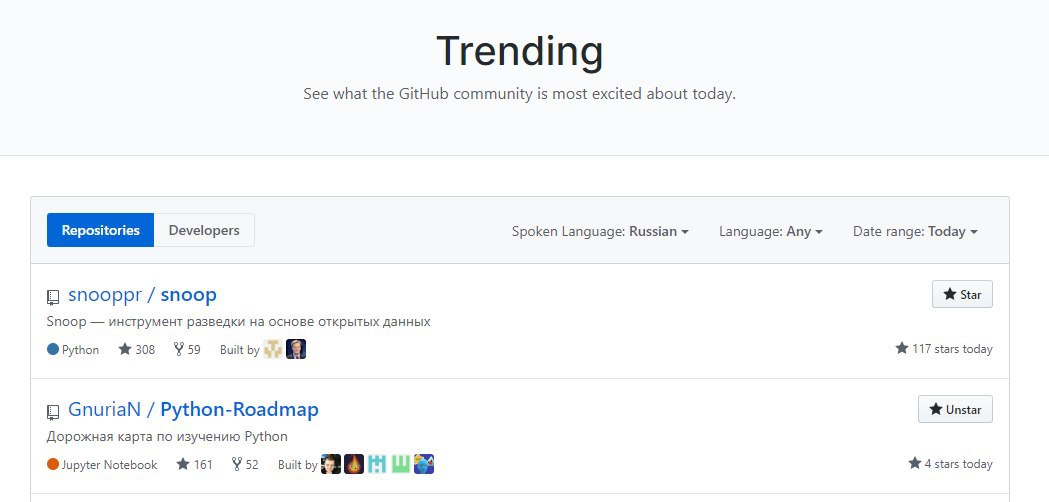Click the 'See what the GitHub community' subtitle
Viewport: 1049px width, 502px height.
(x=520, y=94)
